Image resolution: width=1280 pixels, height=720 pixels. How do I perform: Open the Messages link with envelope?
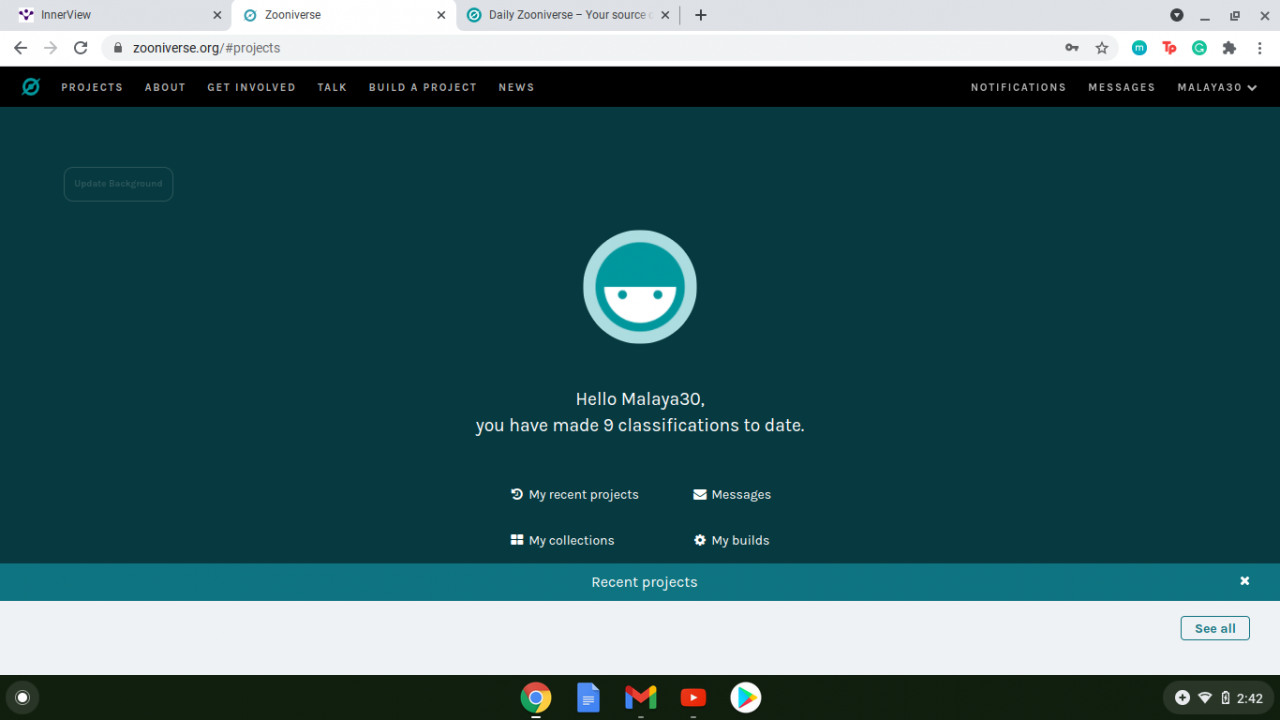tap(732, 494)
